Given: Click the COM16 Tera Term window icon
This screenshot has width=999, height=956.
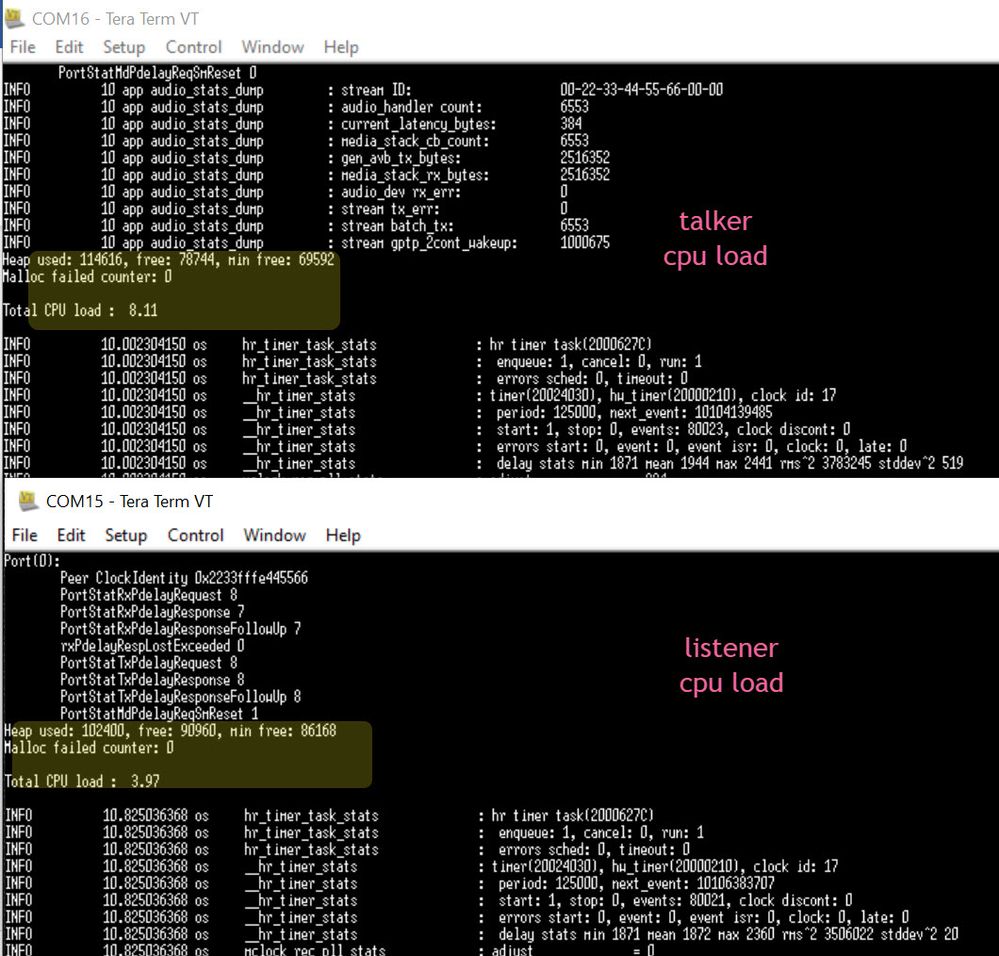Looking at the screenshot, I should coord(14,18).
